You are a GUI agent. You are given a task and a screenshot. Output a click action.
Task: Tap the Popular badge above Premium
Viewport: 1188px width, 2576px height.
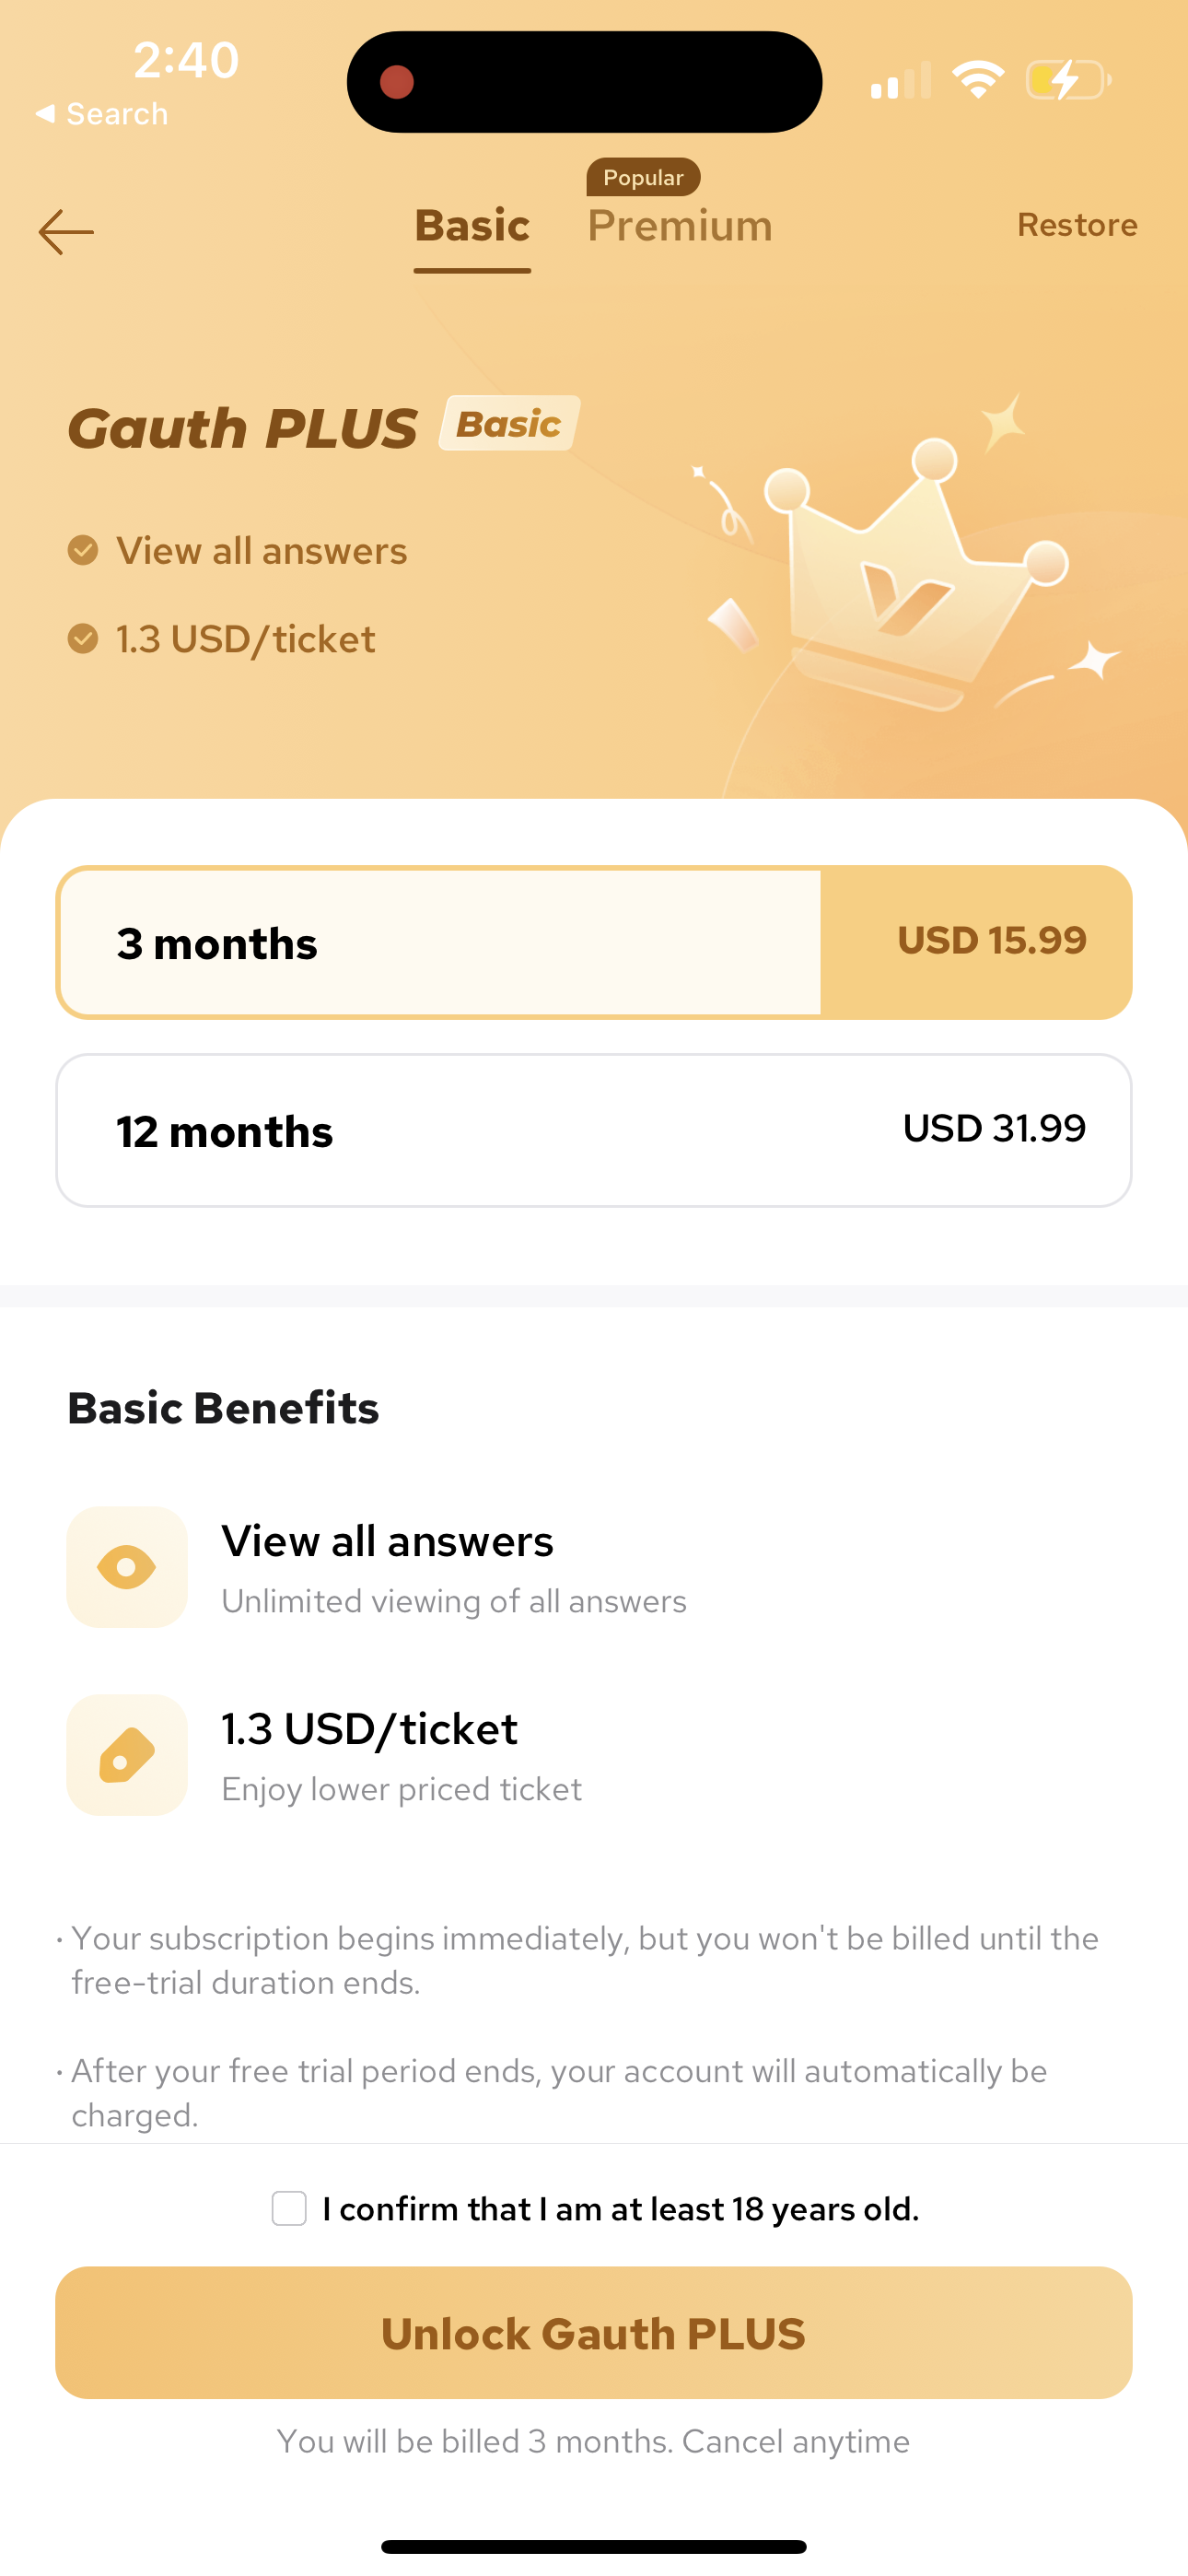643,177
